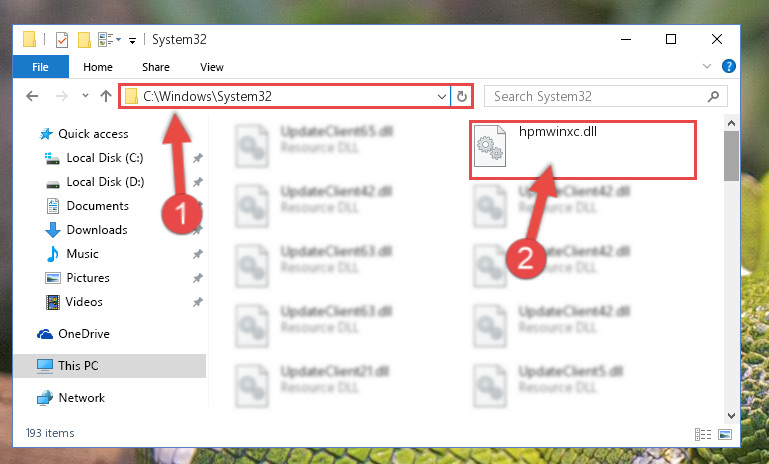Image resolution: width=769 pixels, height=464 pixels.
Task: Switch to the View tab
Action: 212,67
